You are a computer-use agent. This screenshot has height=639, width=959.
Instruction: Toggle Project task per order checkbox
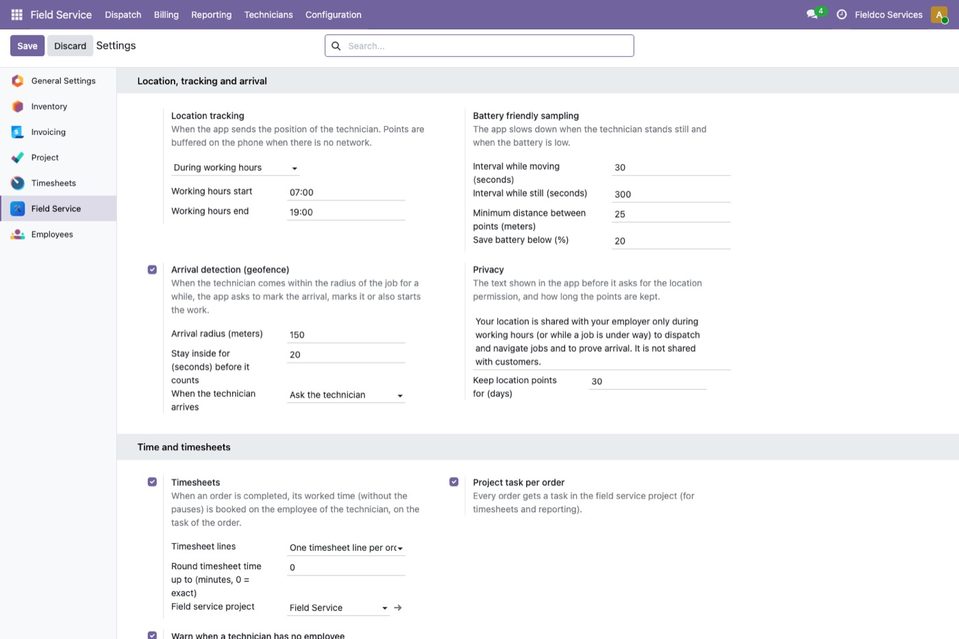point(454,482)
